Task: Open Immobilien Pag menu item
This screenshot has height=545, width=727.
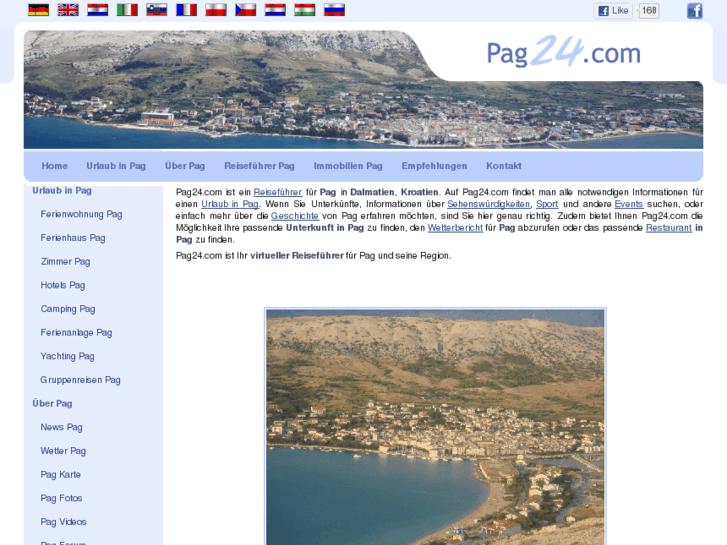Action: click(x=348, y=166)
